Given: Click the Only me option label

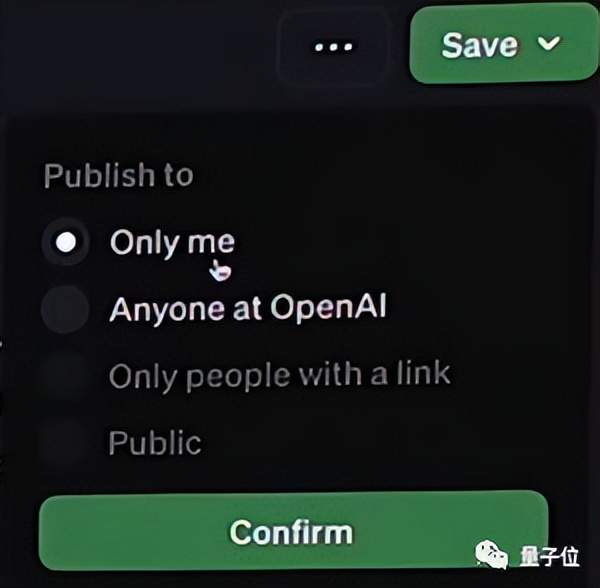Looking at the screenshot, I should [x=172, y=243].
